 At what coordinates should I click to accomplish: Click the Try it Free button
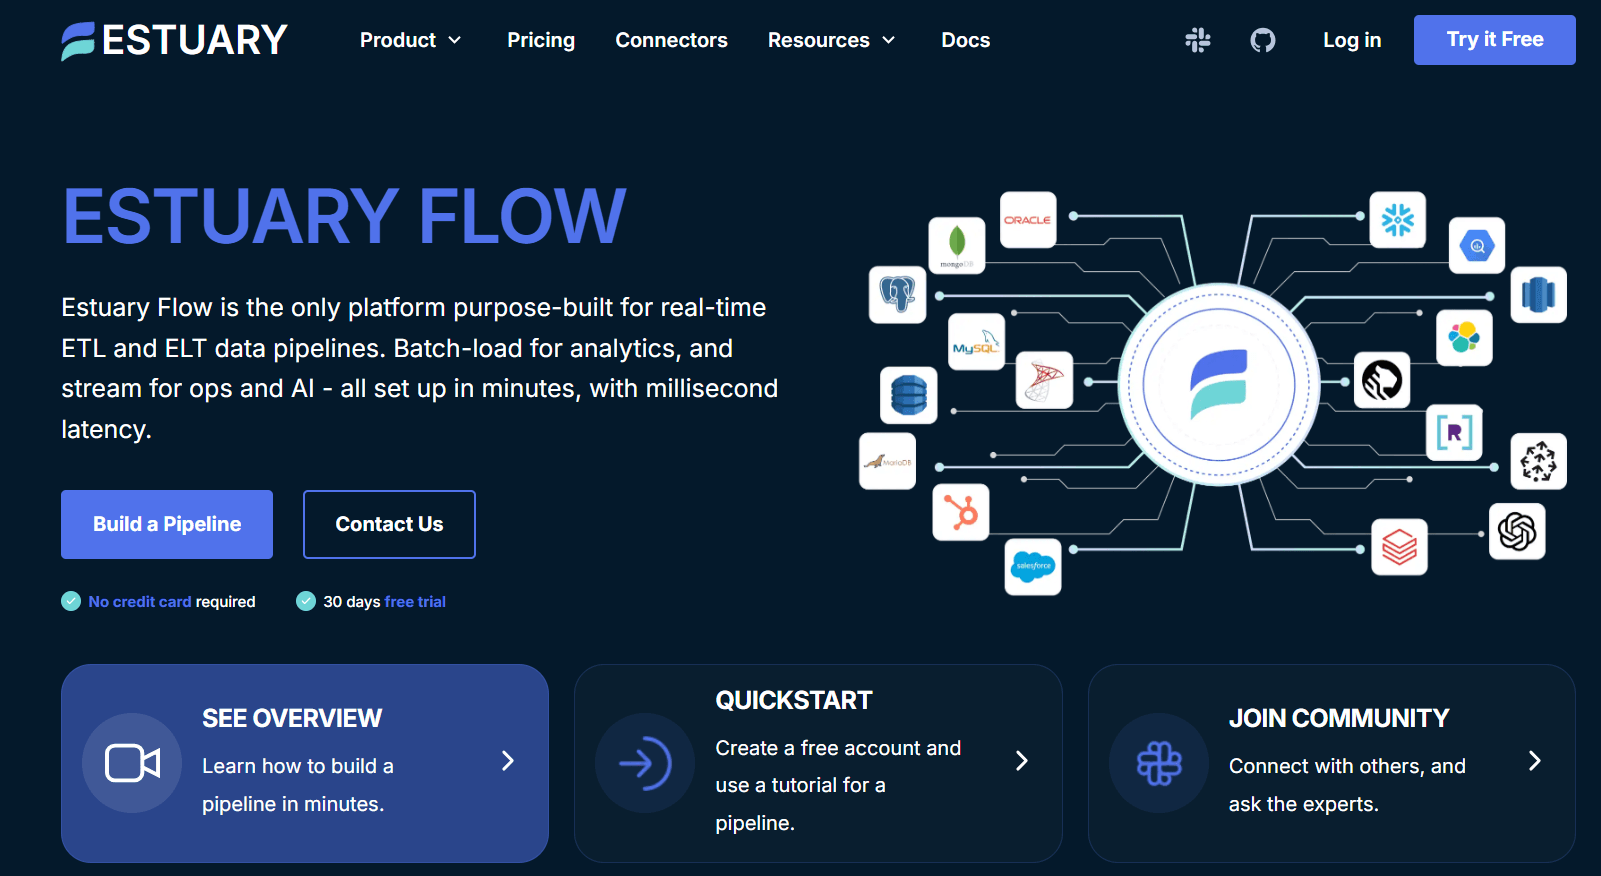pyautogui.click(x=1495, y=40)
